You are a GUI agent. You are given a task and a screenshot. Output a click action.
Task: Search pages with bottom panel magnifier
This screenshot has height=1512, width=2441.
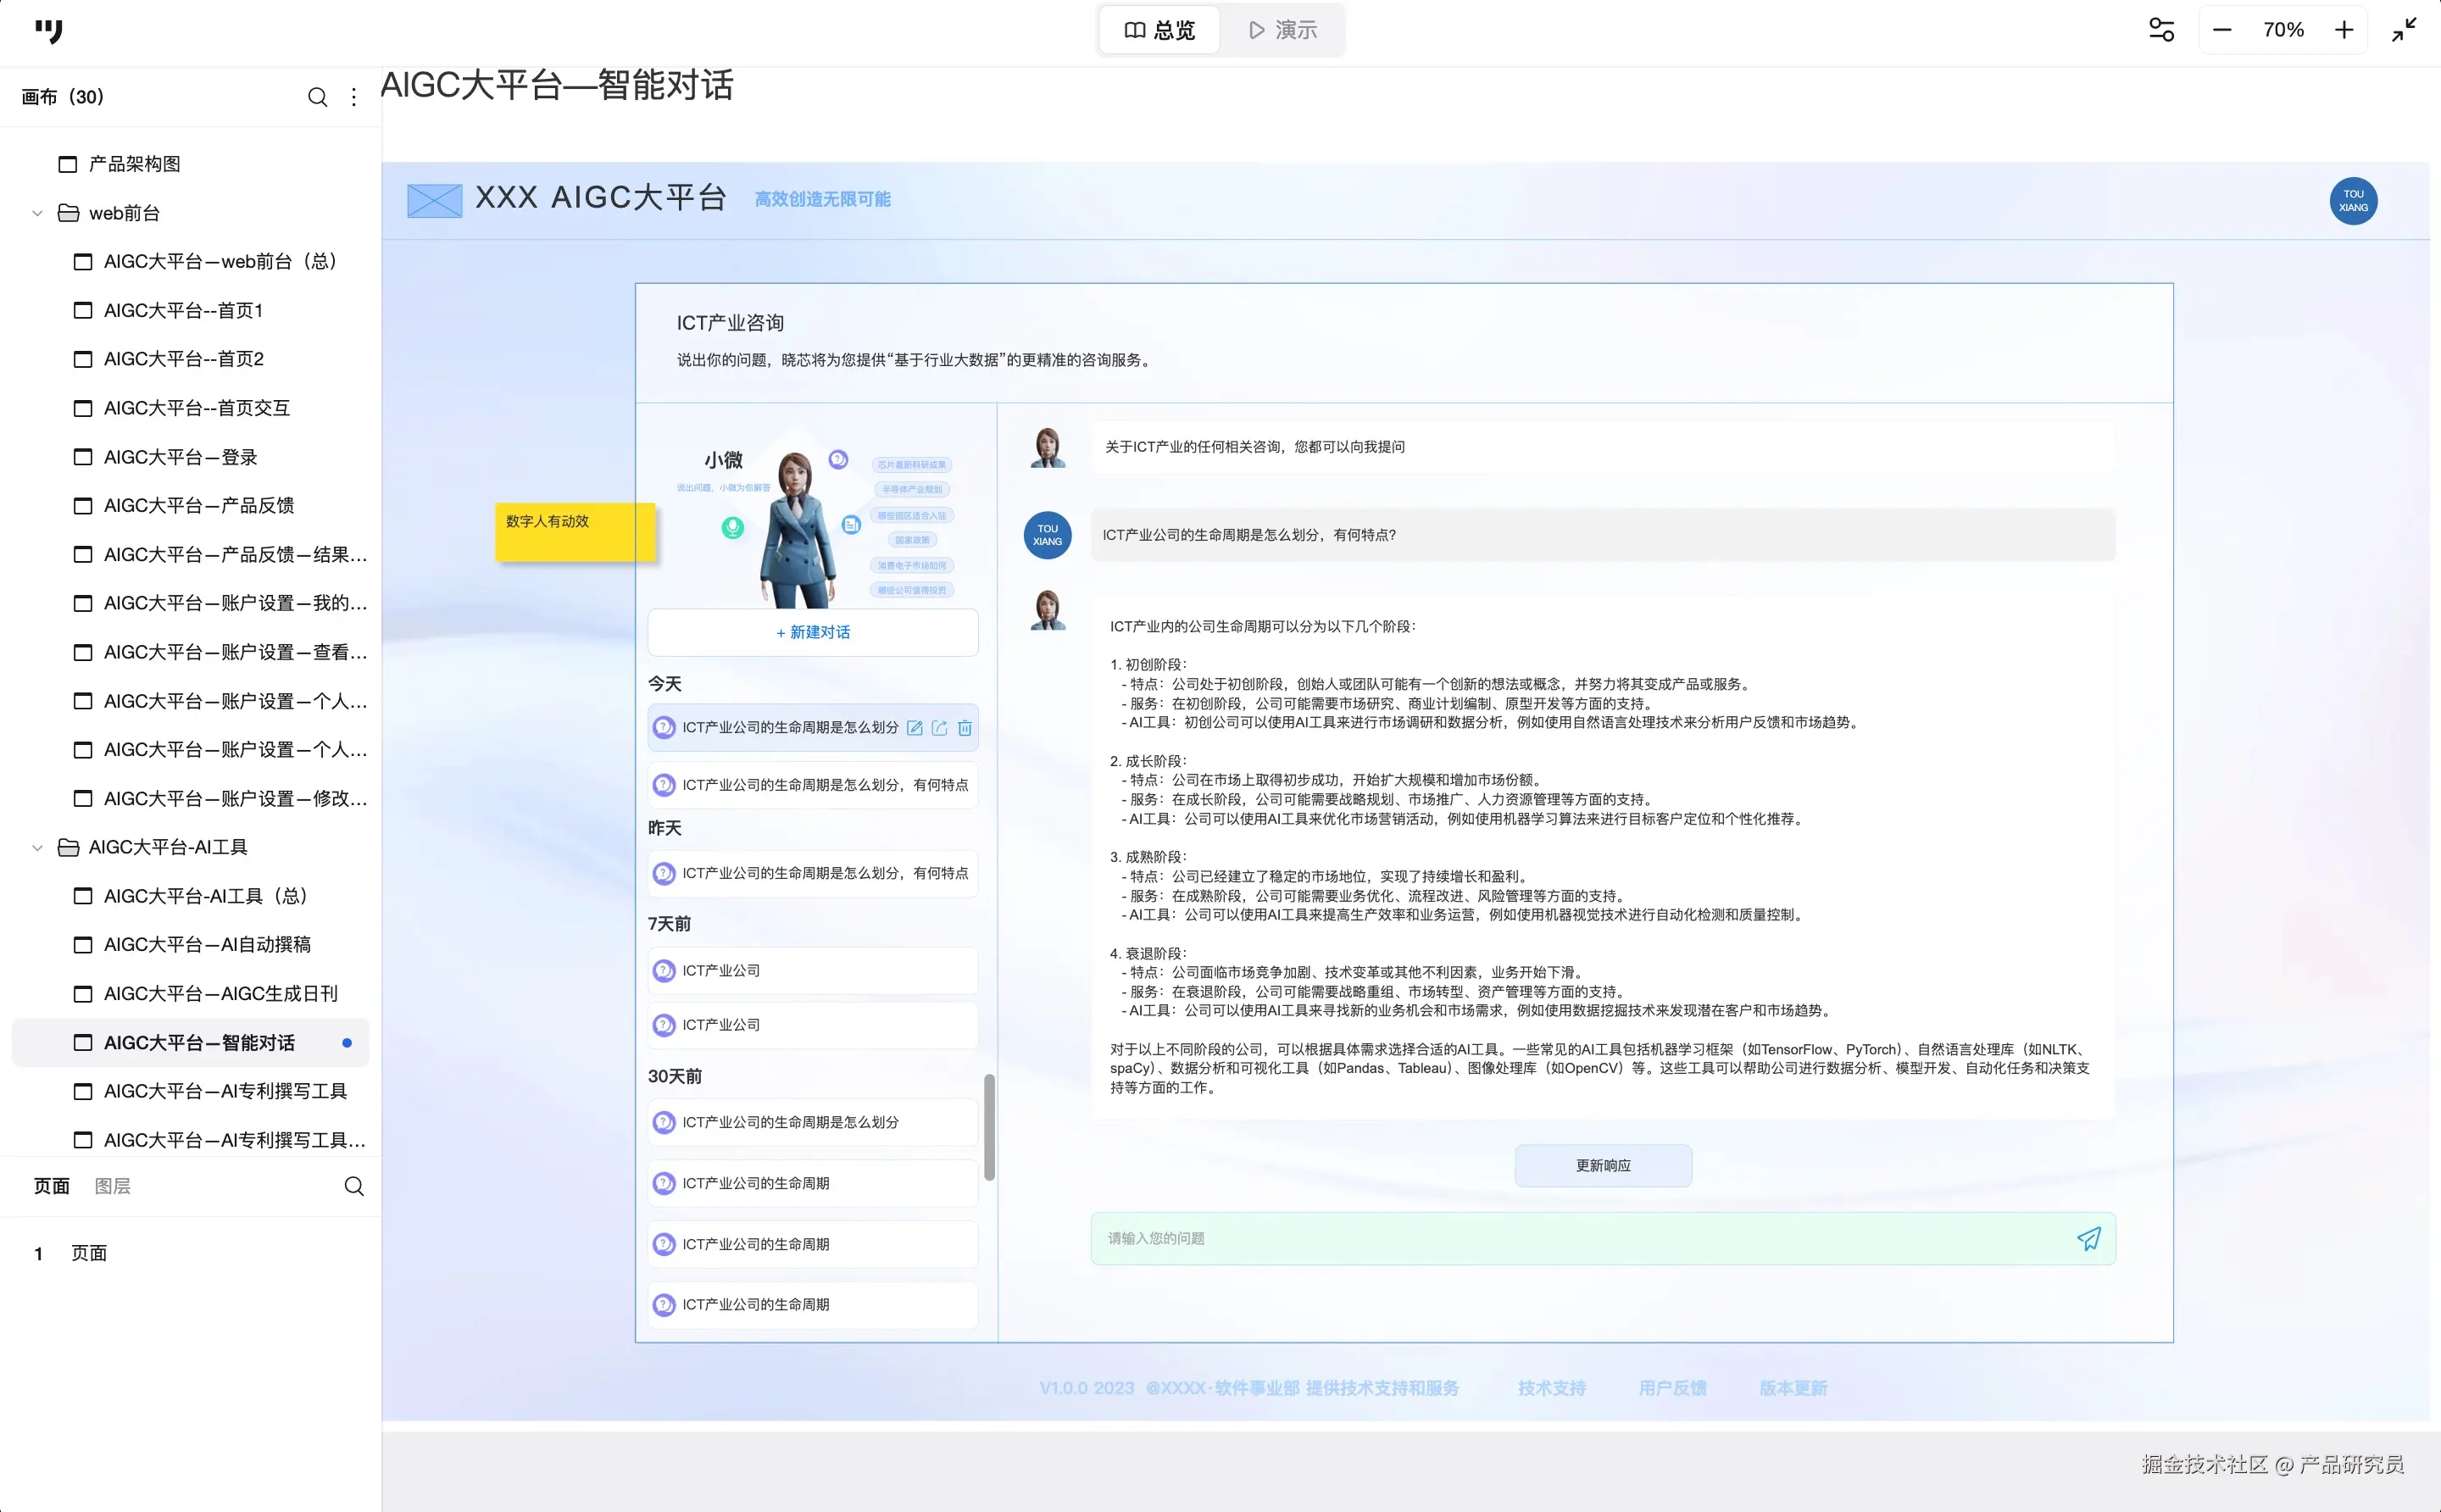pos(354,1186)
